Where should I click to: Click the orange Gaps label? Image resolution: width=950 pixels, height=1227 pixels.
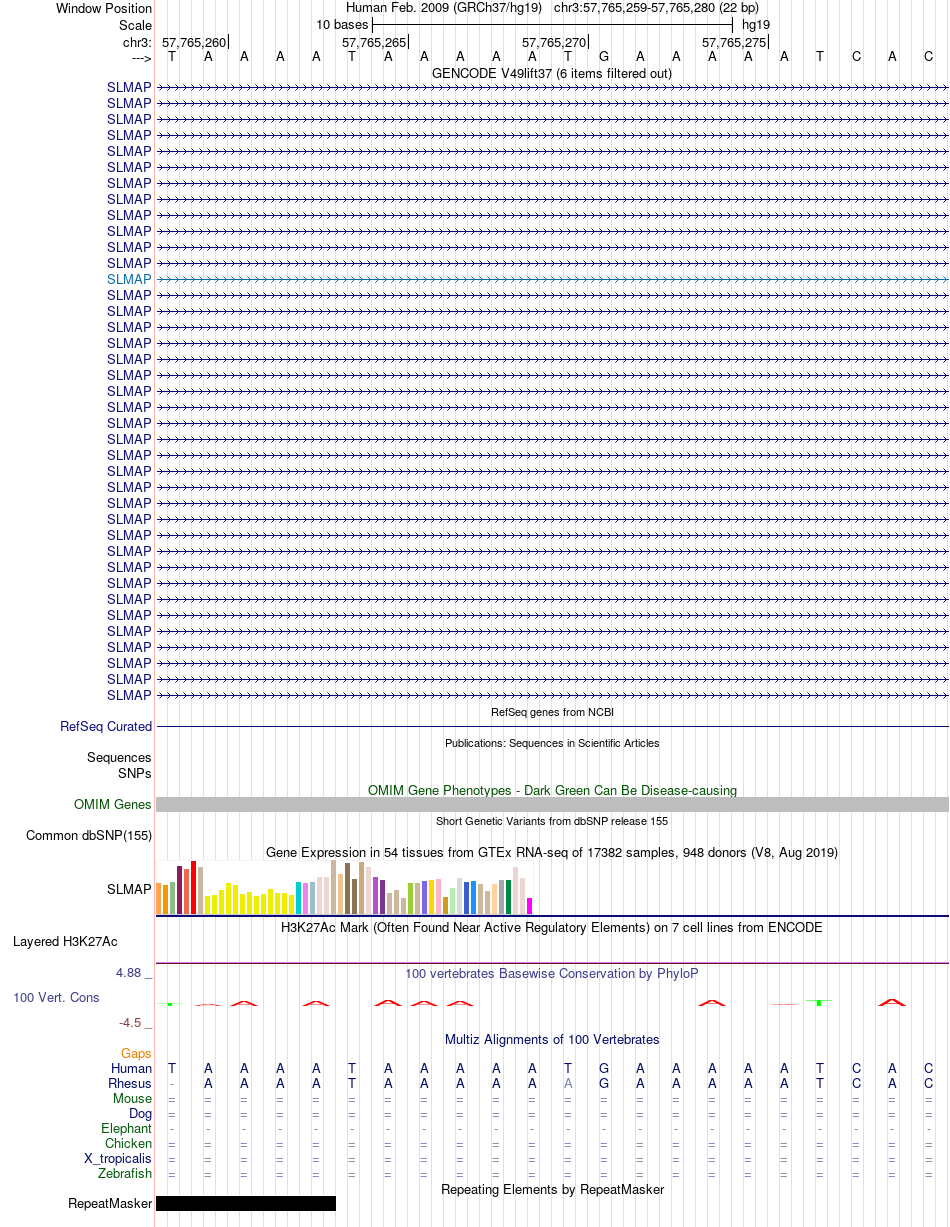click(136, 1053)
